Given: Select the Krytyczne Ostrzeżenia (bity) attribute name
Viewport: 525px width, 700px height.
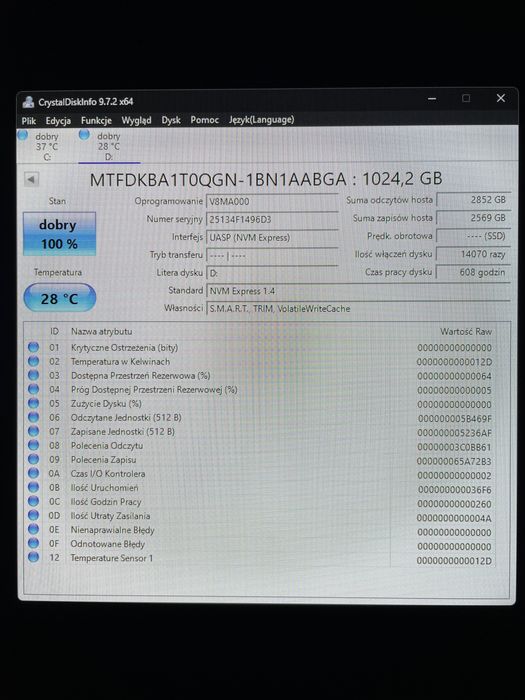Looking at the screenshot, I should point(124,348).
